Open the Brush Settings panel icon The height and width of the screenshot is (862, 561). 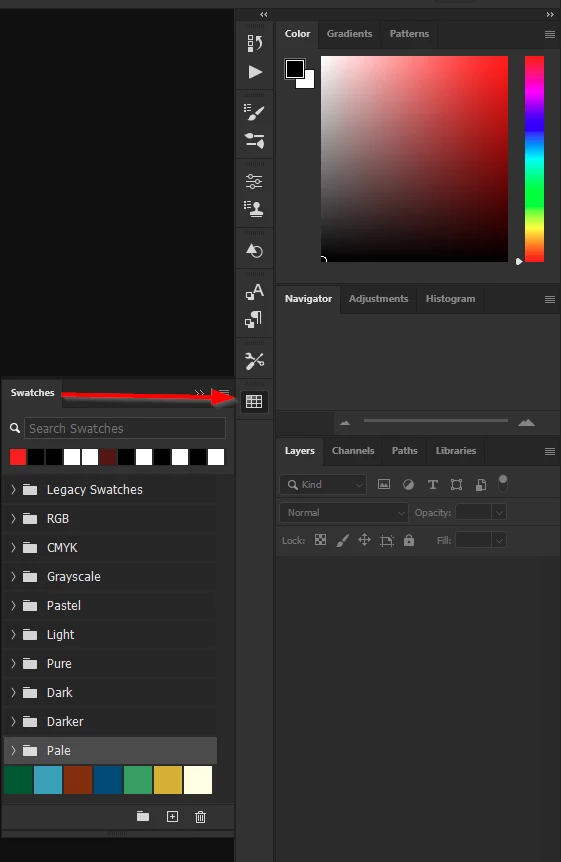(x=254, y=112)
